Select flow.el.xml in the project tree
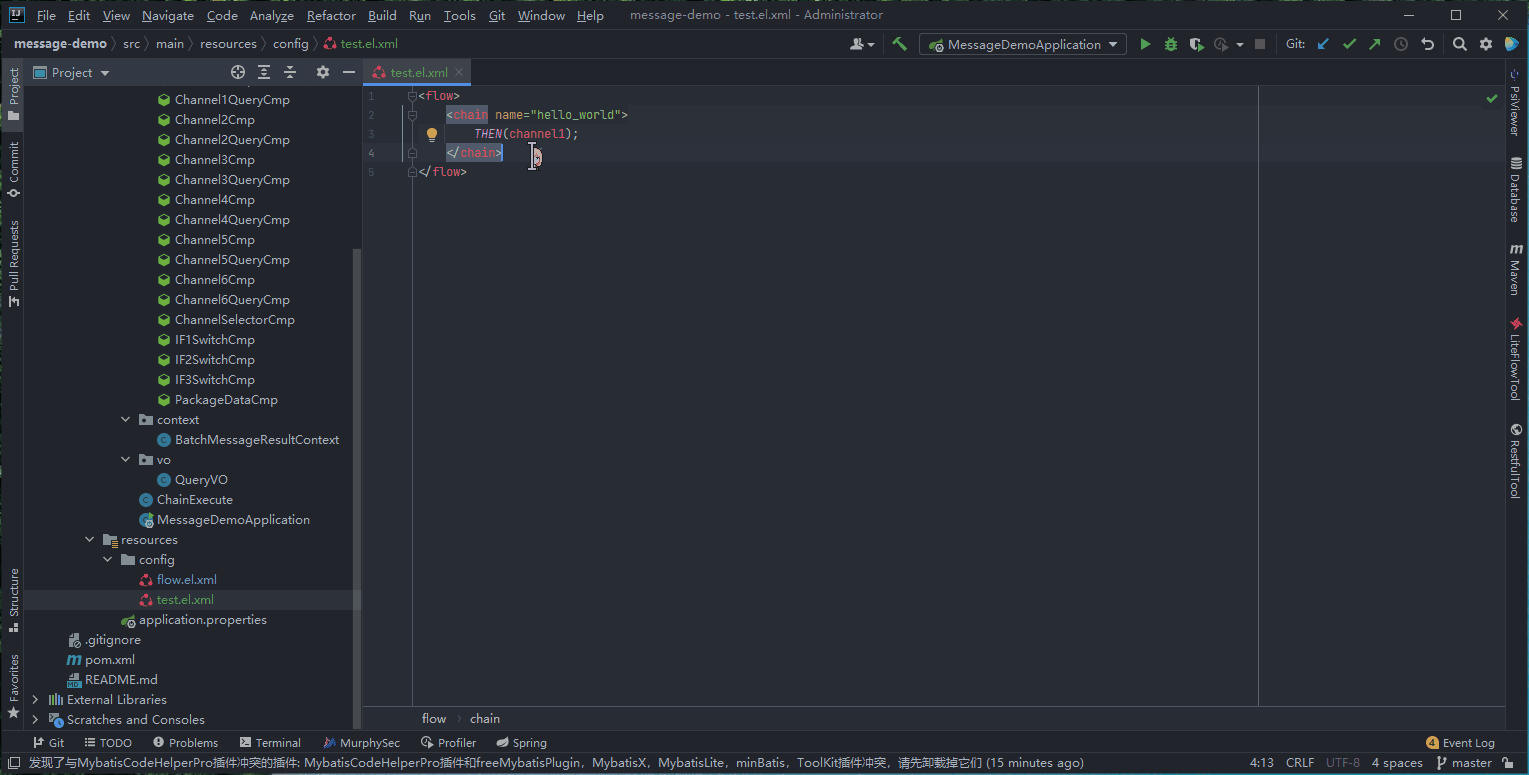 186,580
